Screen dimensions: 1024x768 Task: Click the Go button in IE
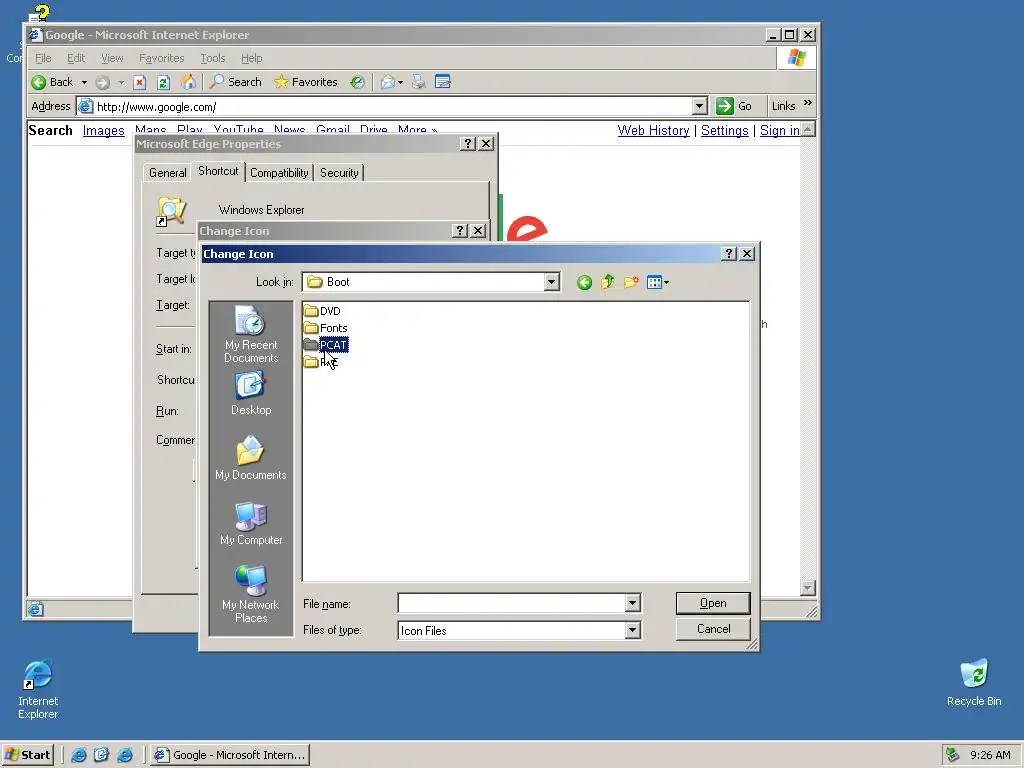(734, 106)
